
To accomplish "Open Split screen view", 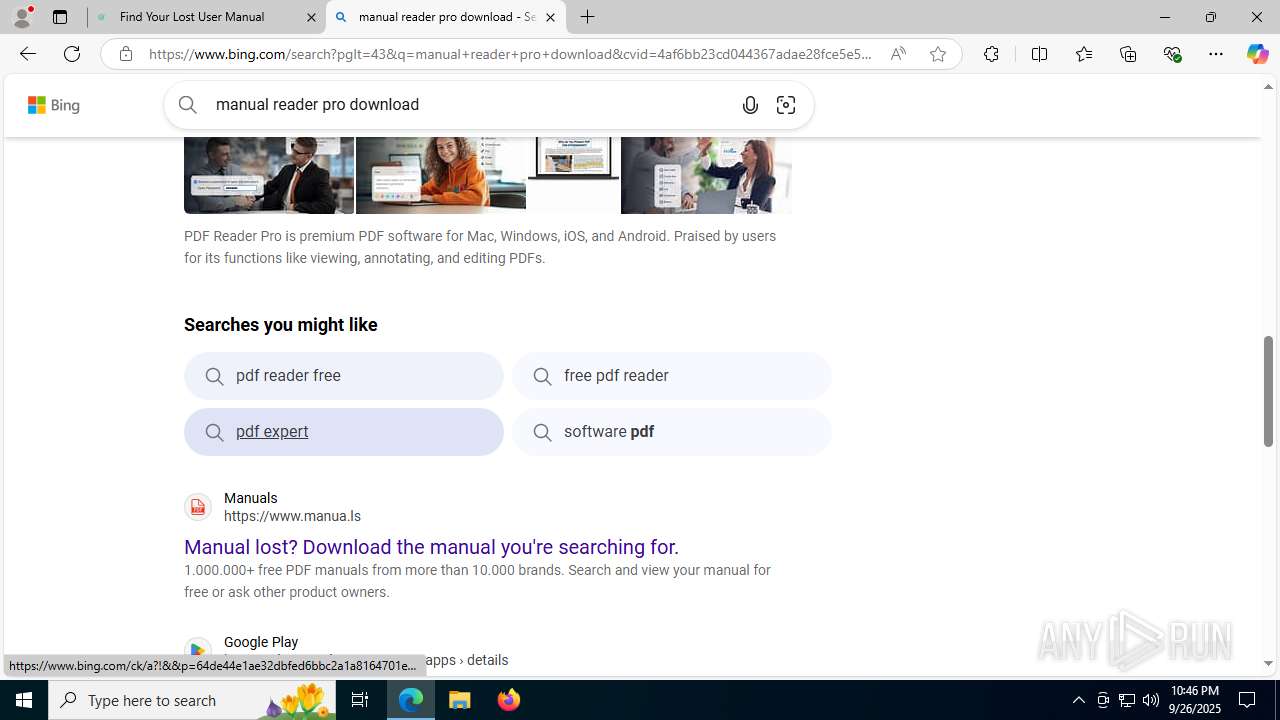I will click(1039, 54).
